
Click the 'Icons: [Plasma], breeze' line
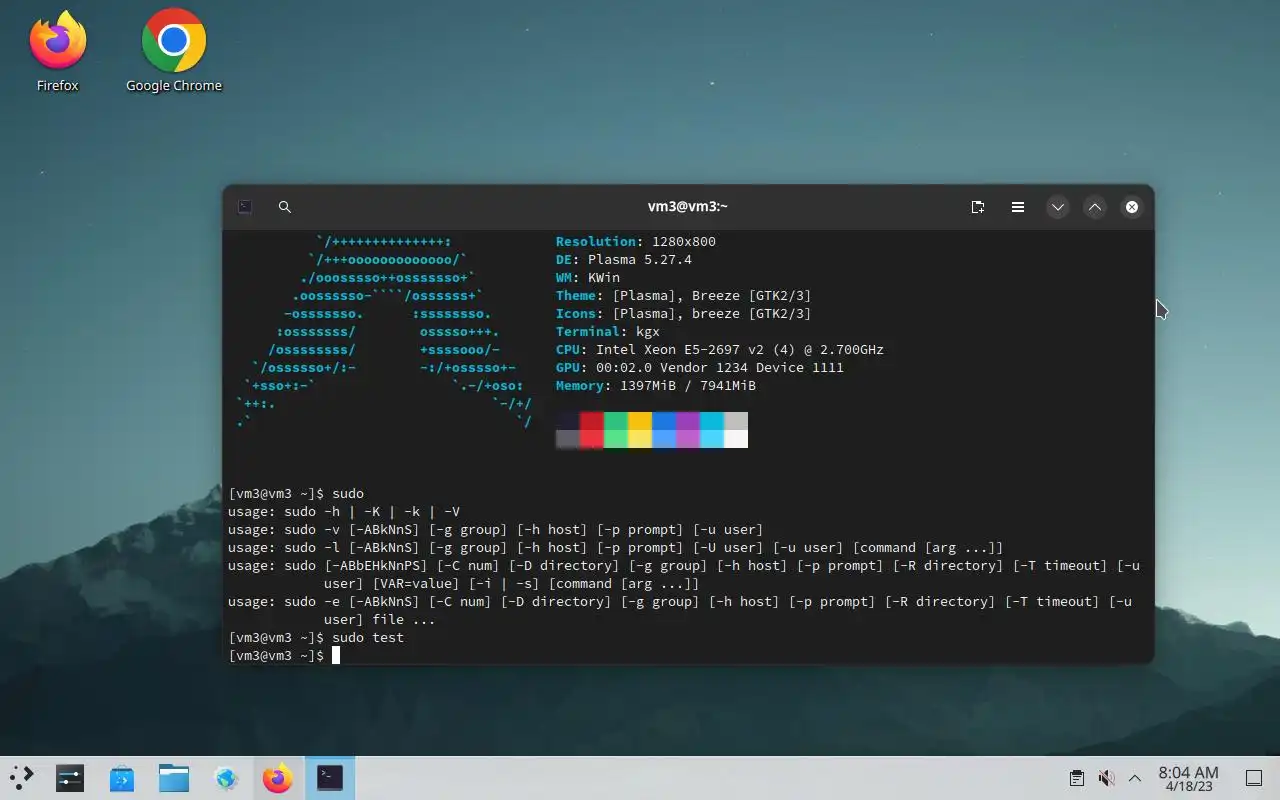point(684,314)
